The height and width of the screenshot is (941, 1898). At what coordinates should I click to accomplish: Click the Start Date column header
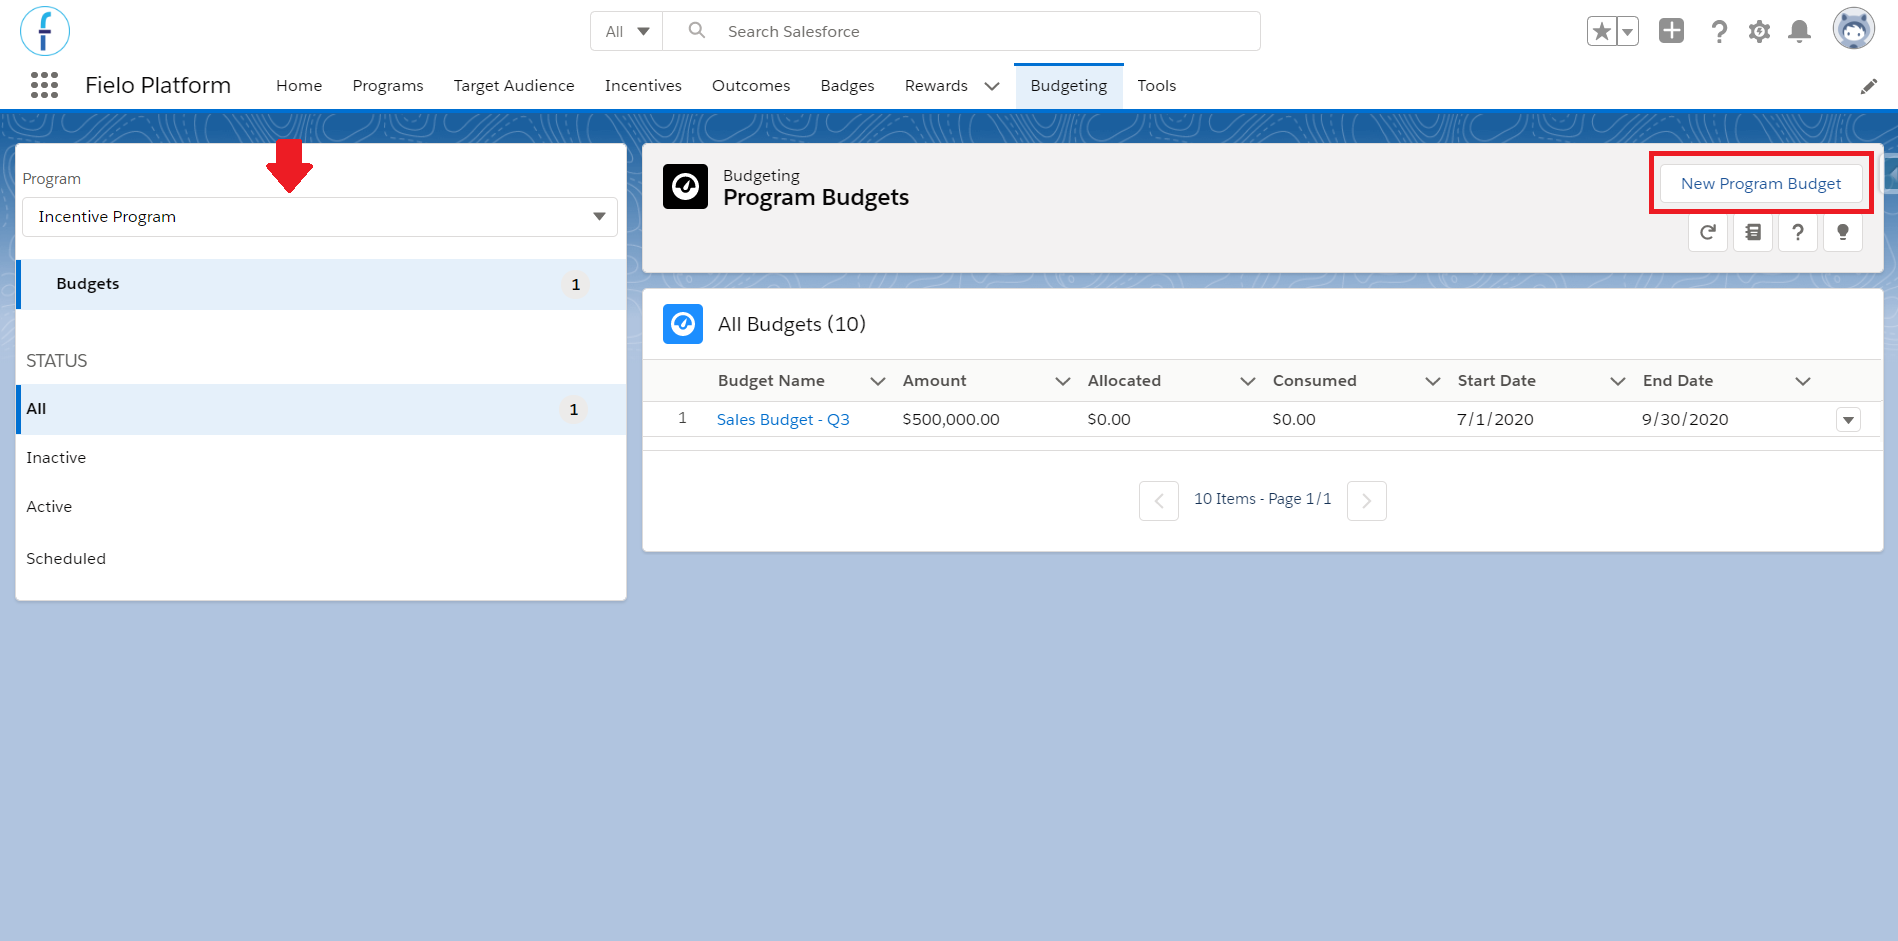(x=1496, y=381)
